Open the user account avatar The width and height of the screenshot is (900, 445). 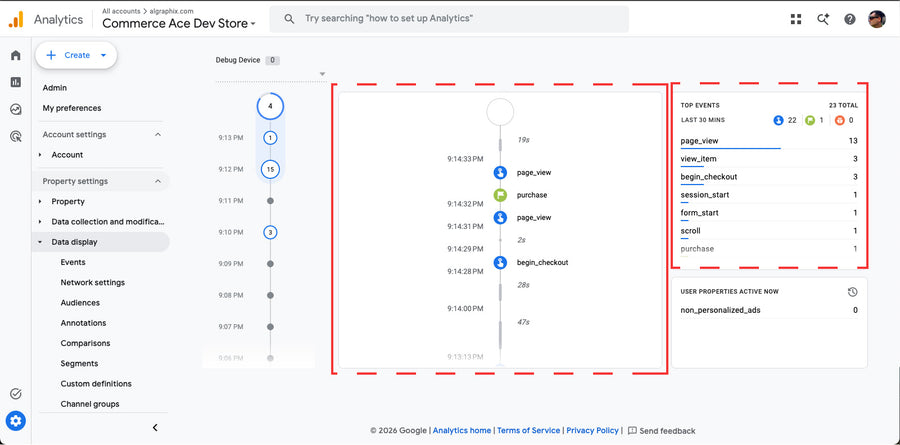click(876, 19)
